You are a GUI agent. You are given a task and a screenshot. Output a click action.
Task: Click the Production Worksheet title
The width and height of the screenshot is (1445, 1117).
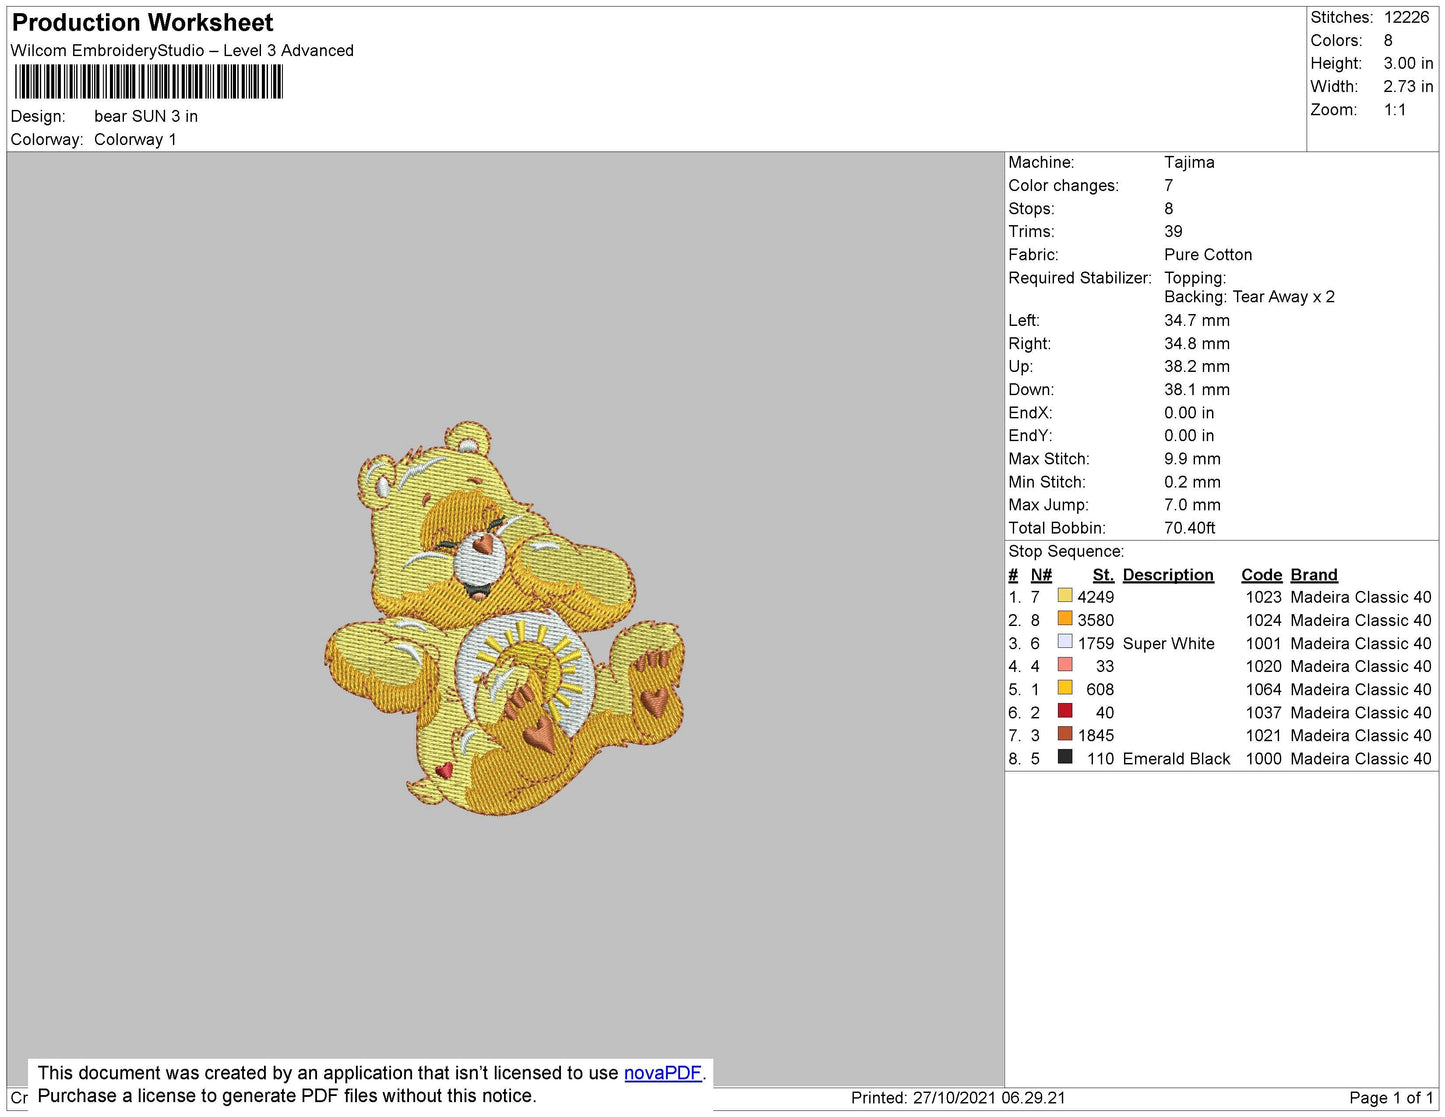tap(142, 23)
